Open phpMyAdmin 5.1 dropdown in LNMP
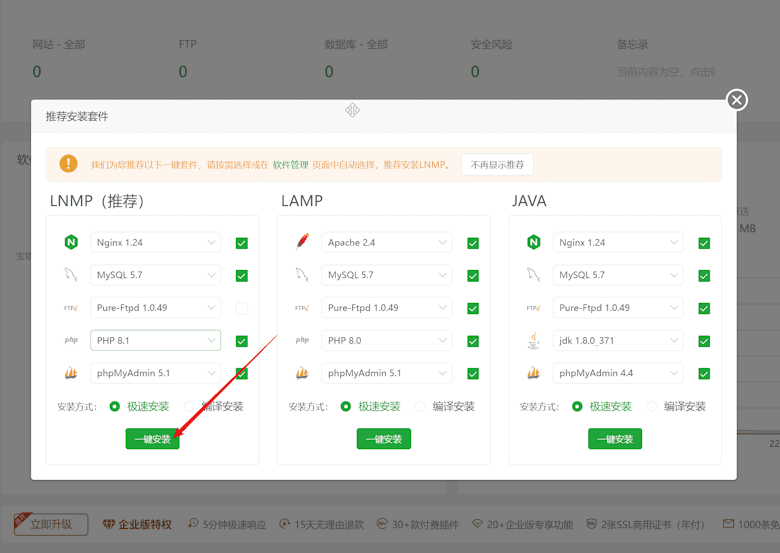The image size is (780, 553). click(155, 372)
